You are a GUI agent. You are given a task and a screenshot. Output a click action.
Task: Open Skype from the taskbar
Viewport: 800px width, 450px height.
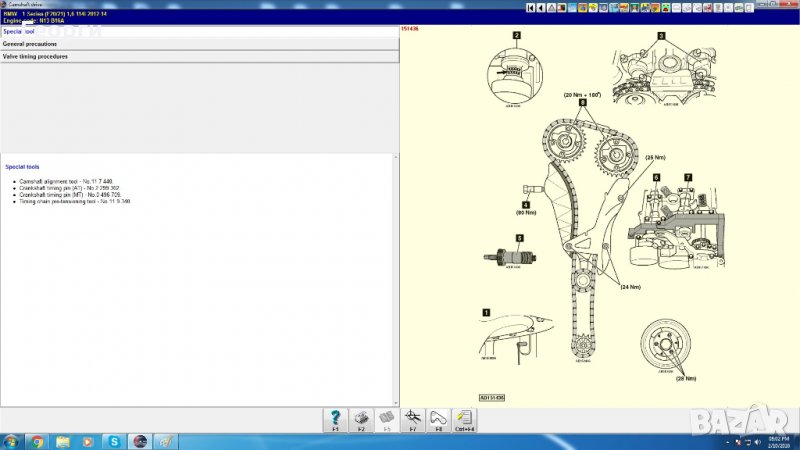[114, 440]
